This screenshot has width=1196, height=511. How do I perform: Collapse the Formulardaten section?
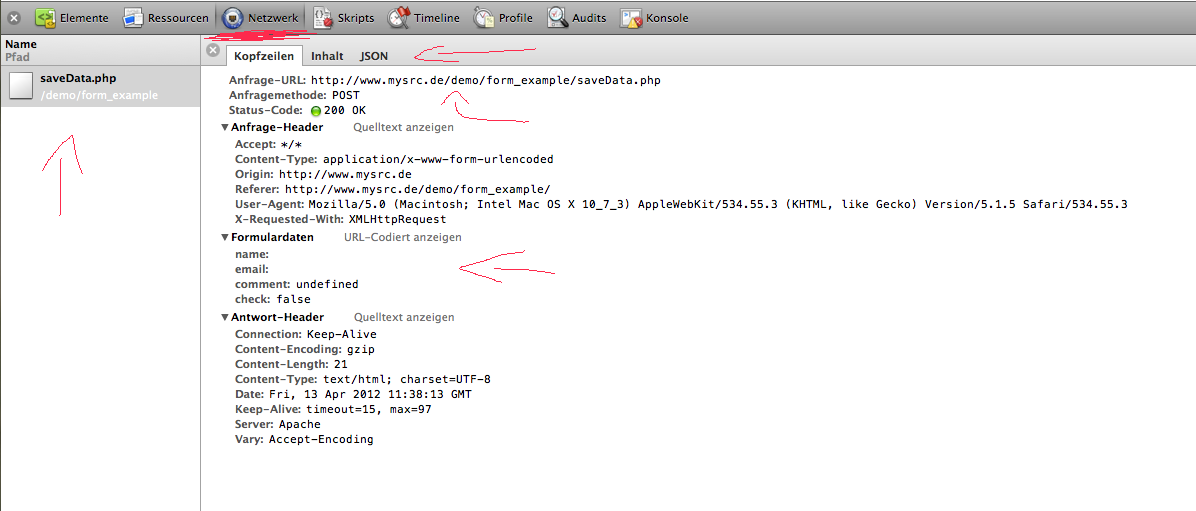(225, 238)
